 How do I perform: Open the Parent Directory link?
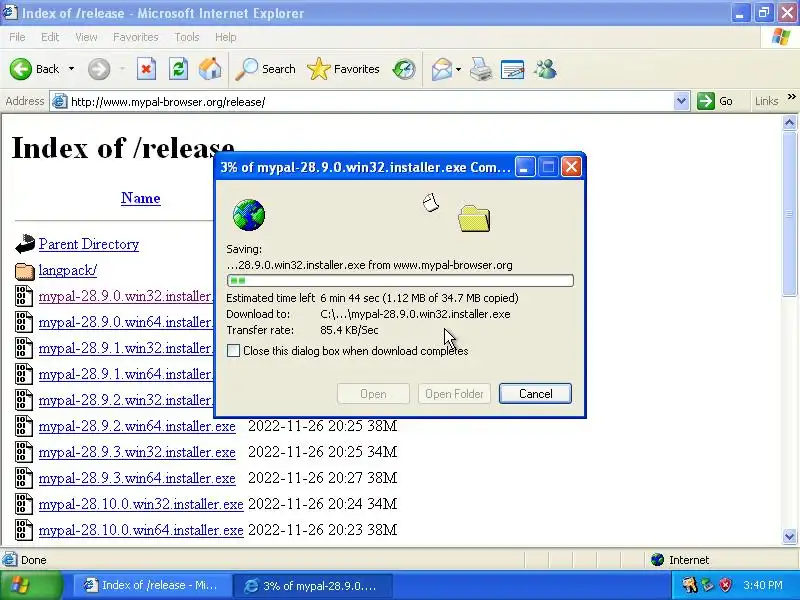click(89, 244)
